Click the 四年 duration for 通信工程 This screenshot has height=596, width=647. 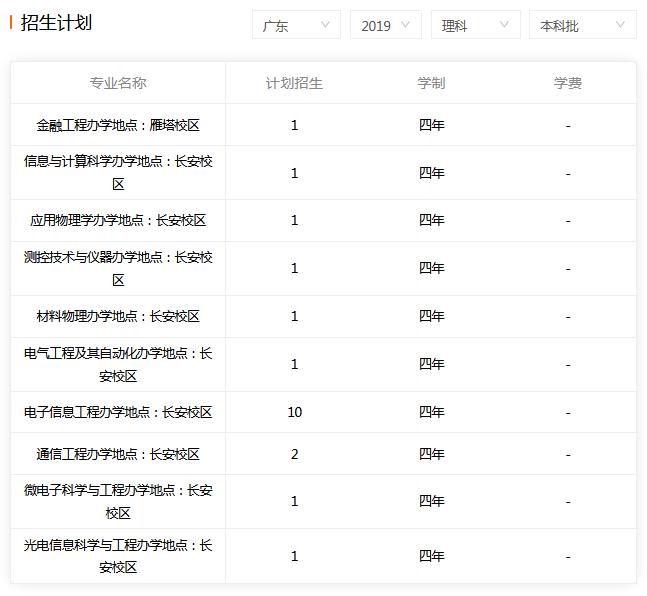click(x=432, y=454)
